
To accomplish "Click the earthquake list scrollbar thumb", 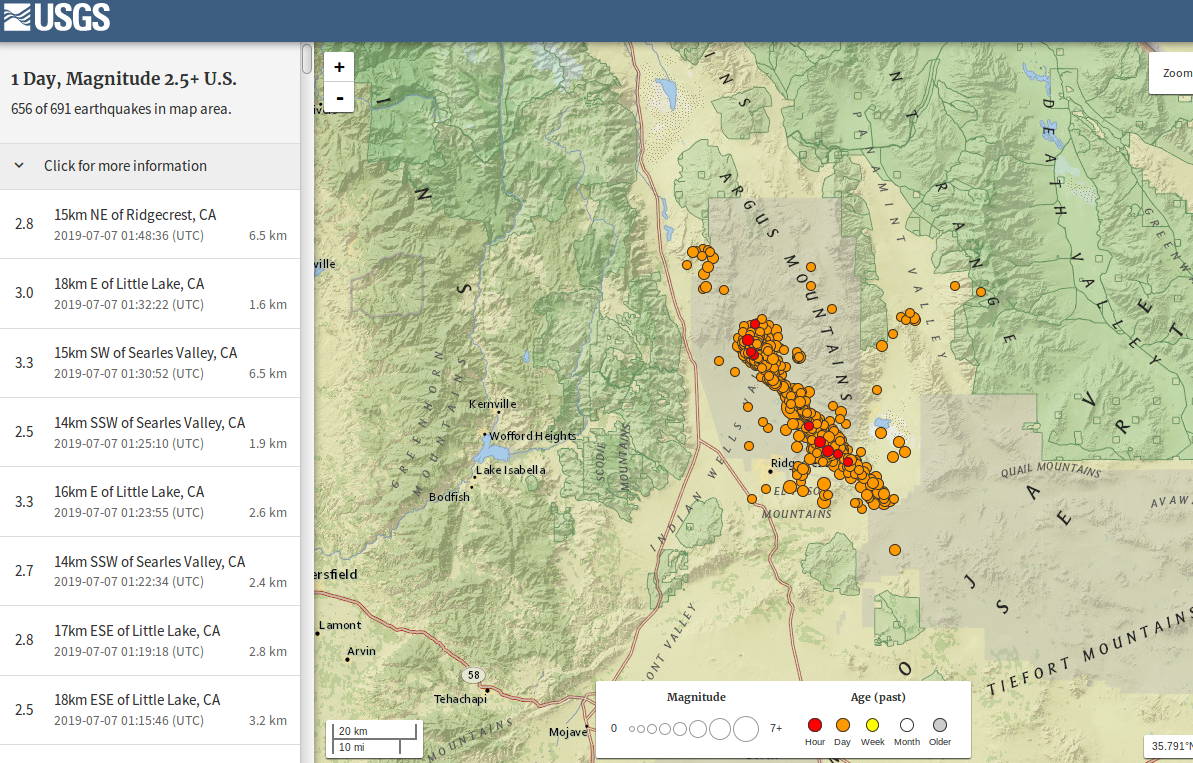I will (x=307, y=59).
